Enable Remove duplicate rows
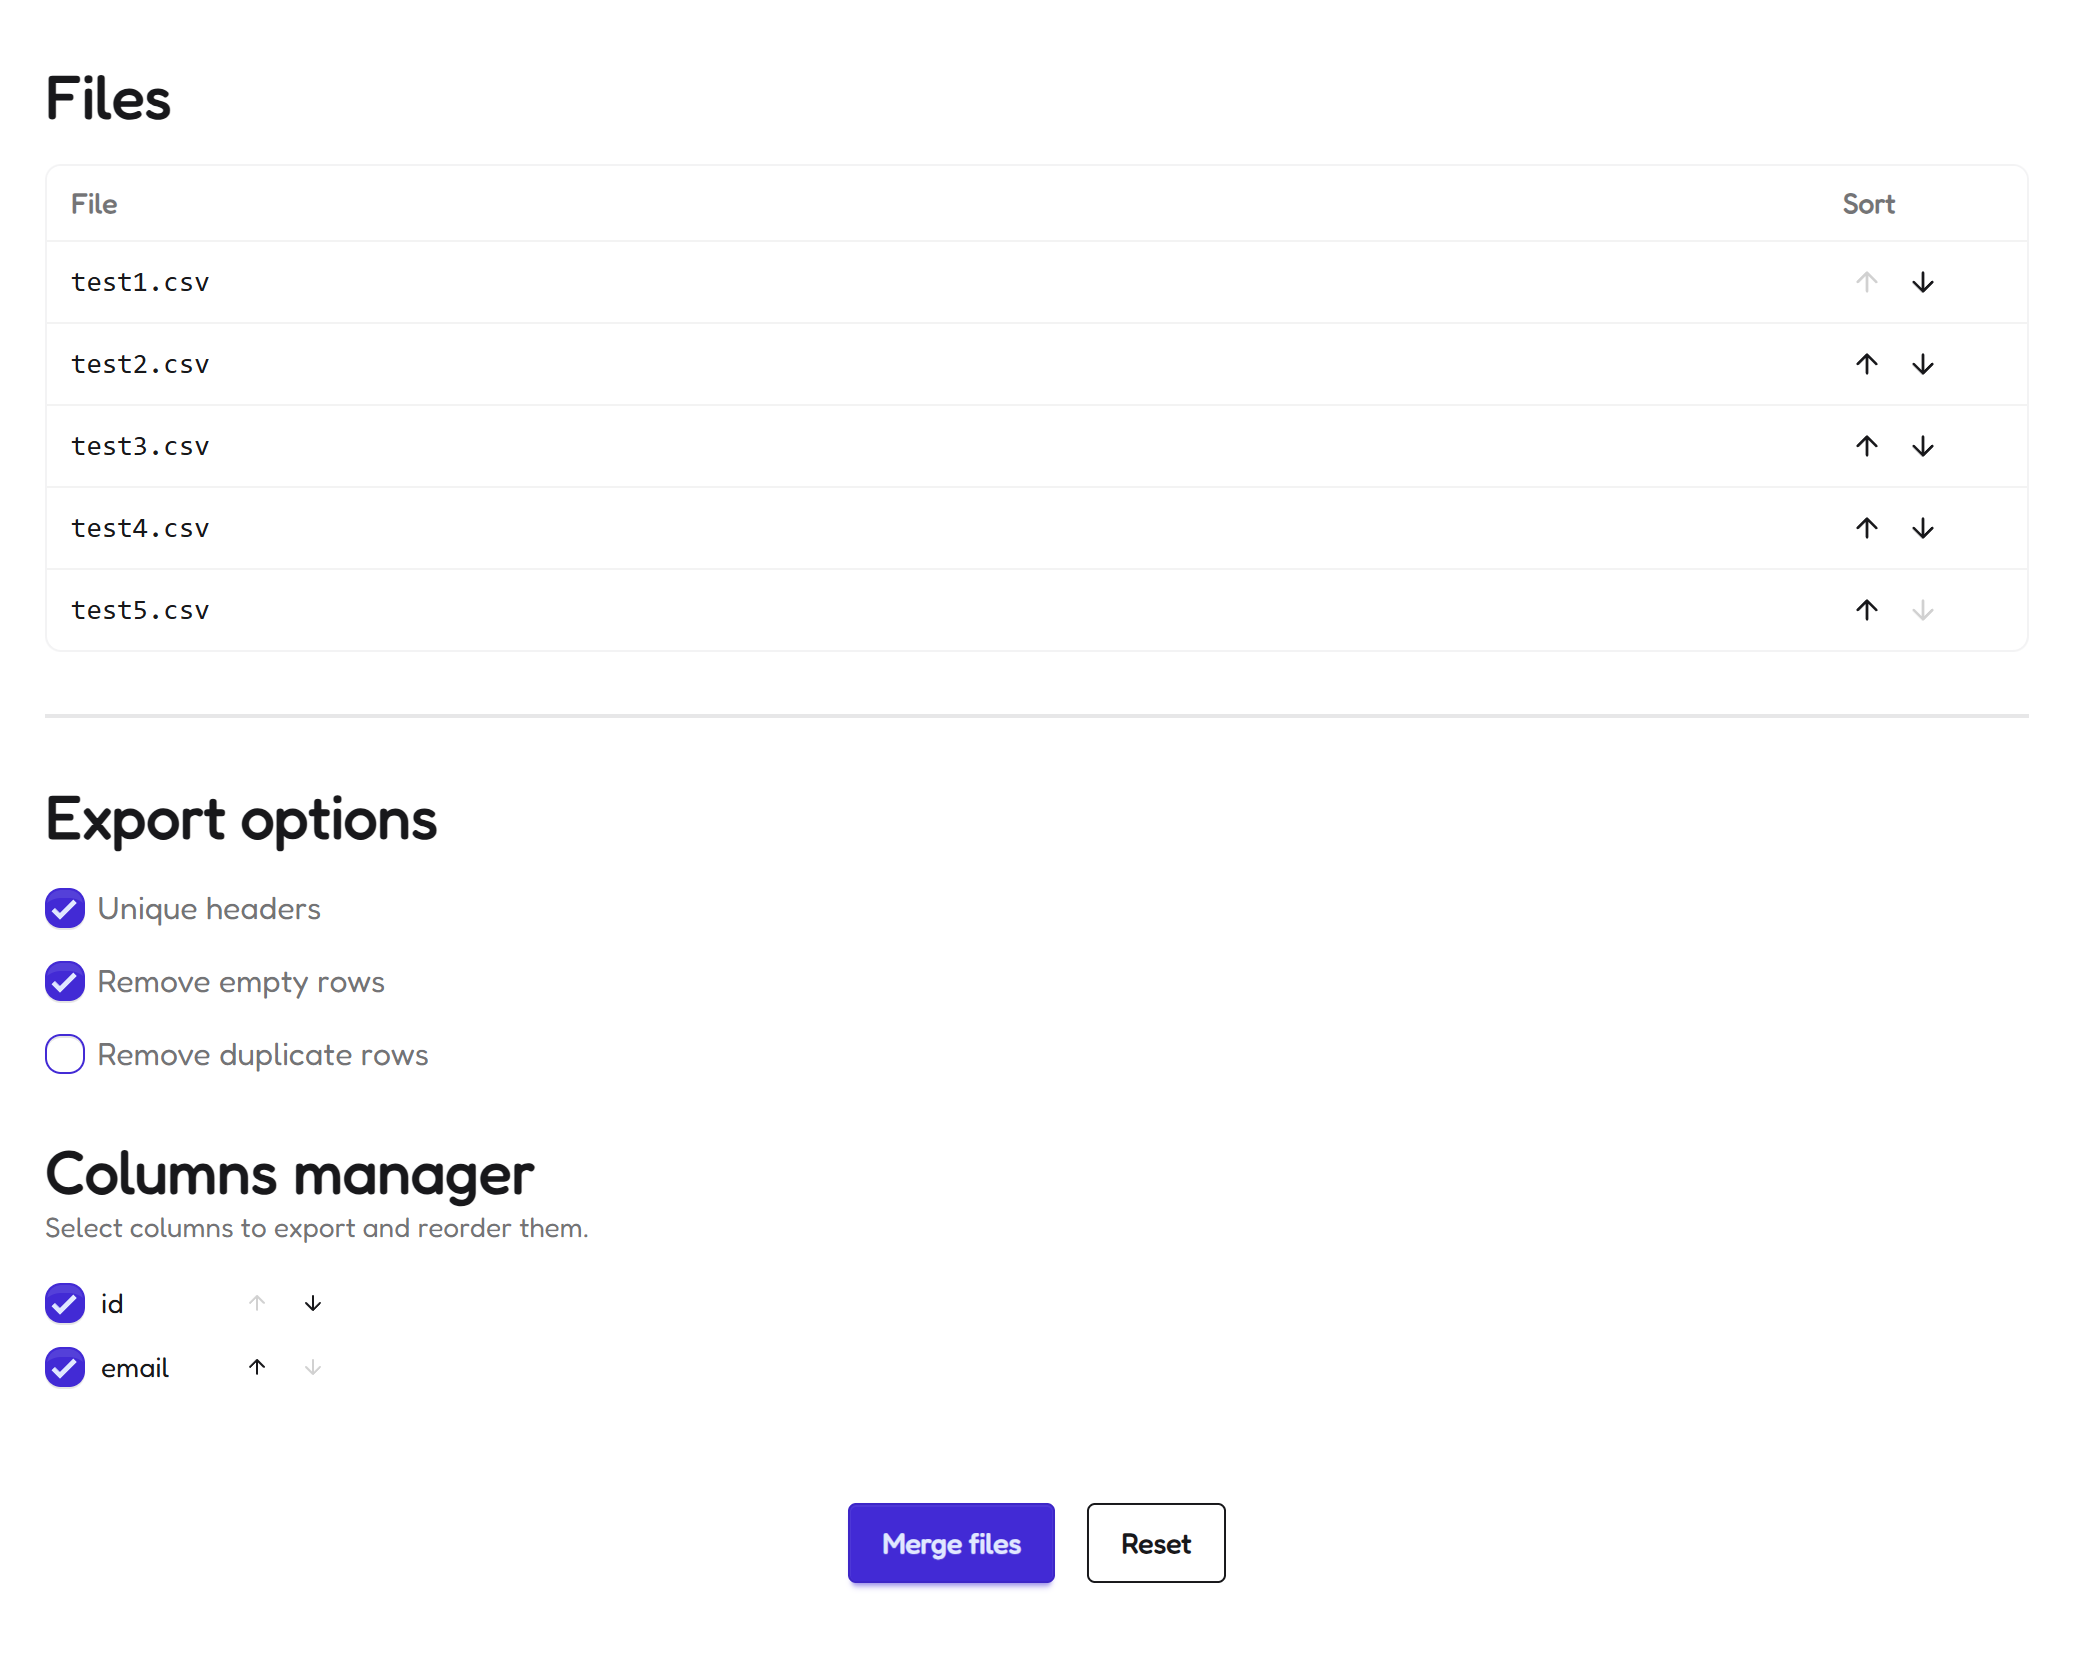The width and height of the screenshot is (2074, 1678). (x=64, y=1053)
